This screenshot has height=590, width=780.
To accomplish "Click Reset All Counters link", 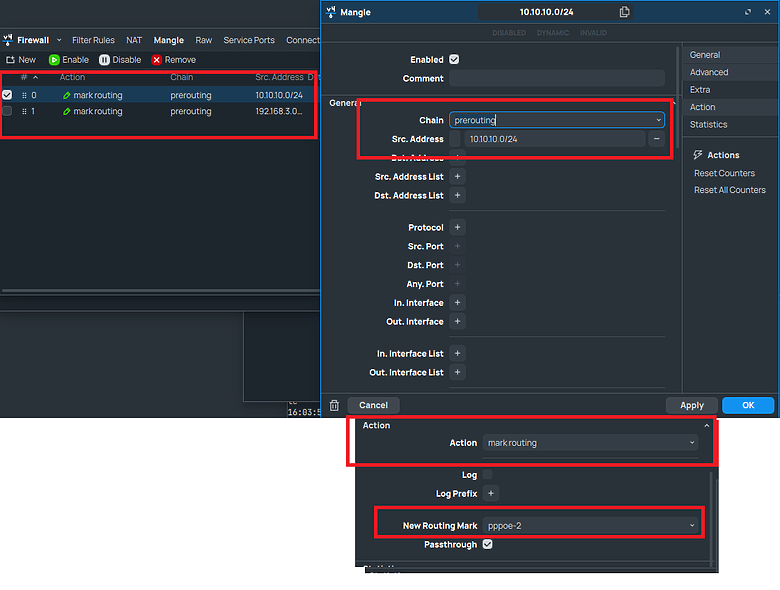I will coord(730,190).
